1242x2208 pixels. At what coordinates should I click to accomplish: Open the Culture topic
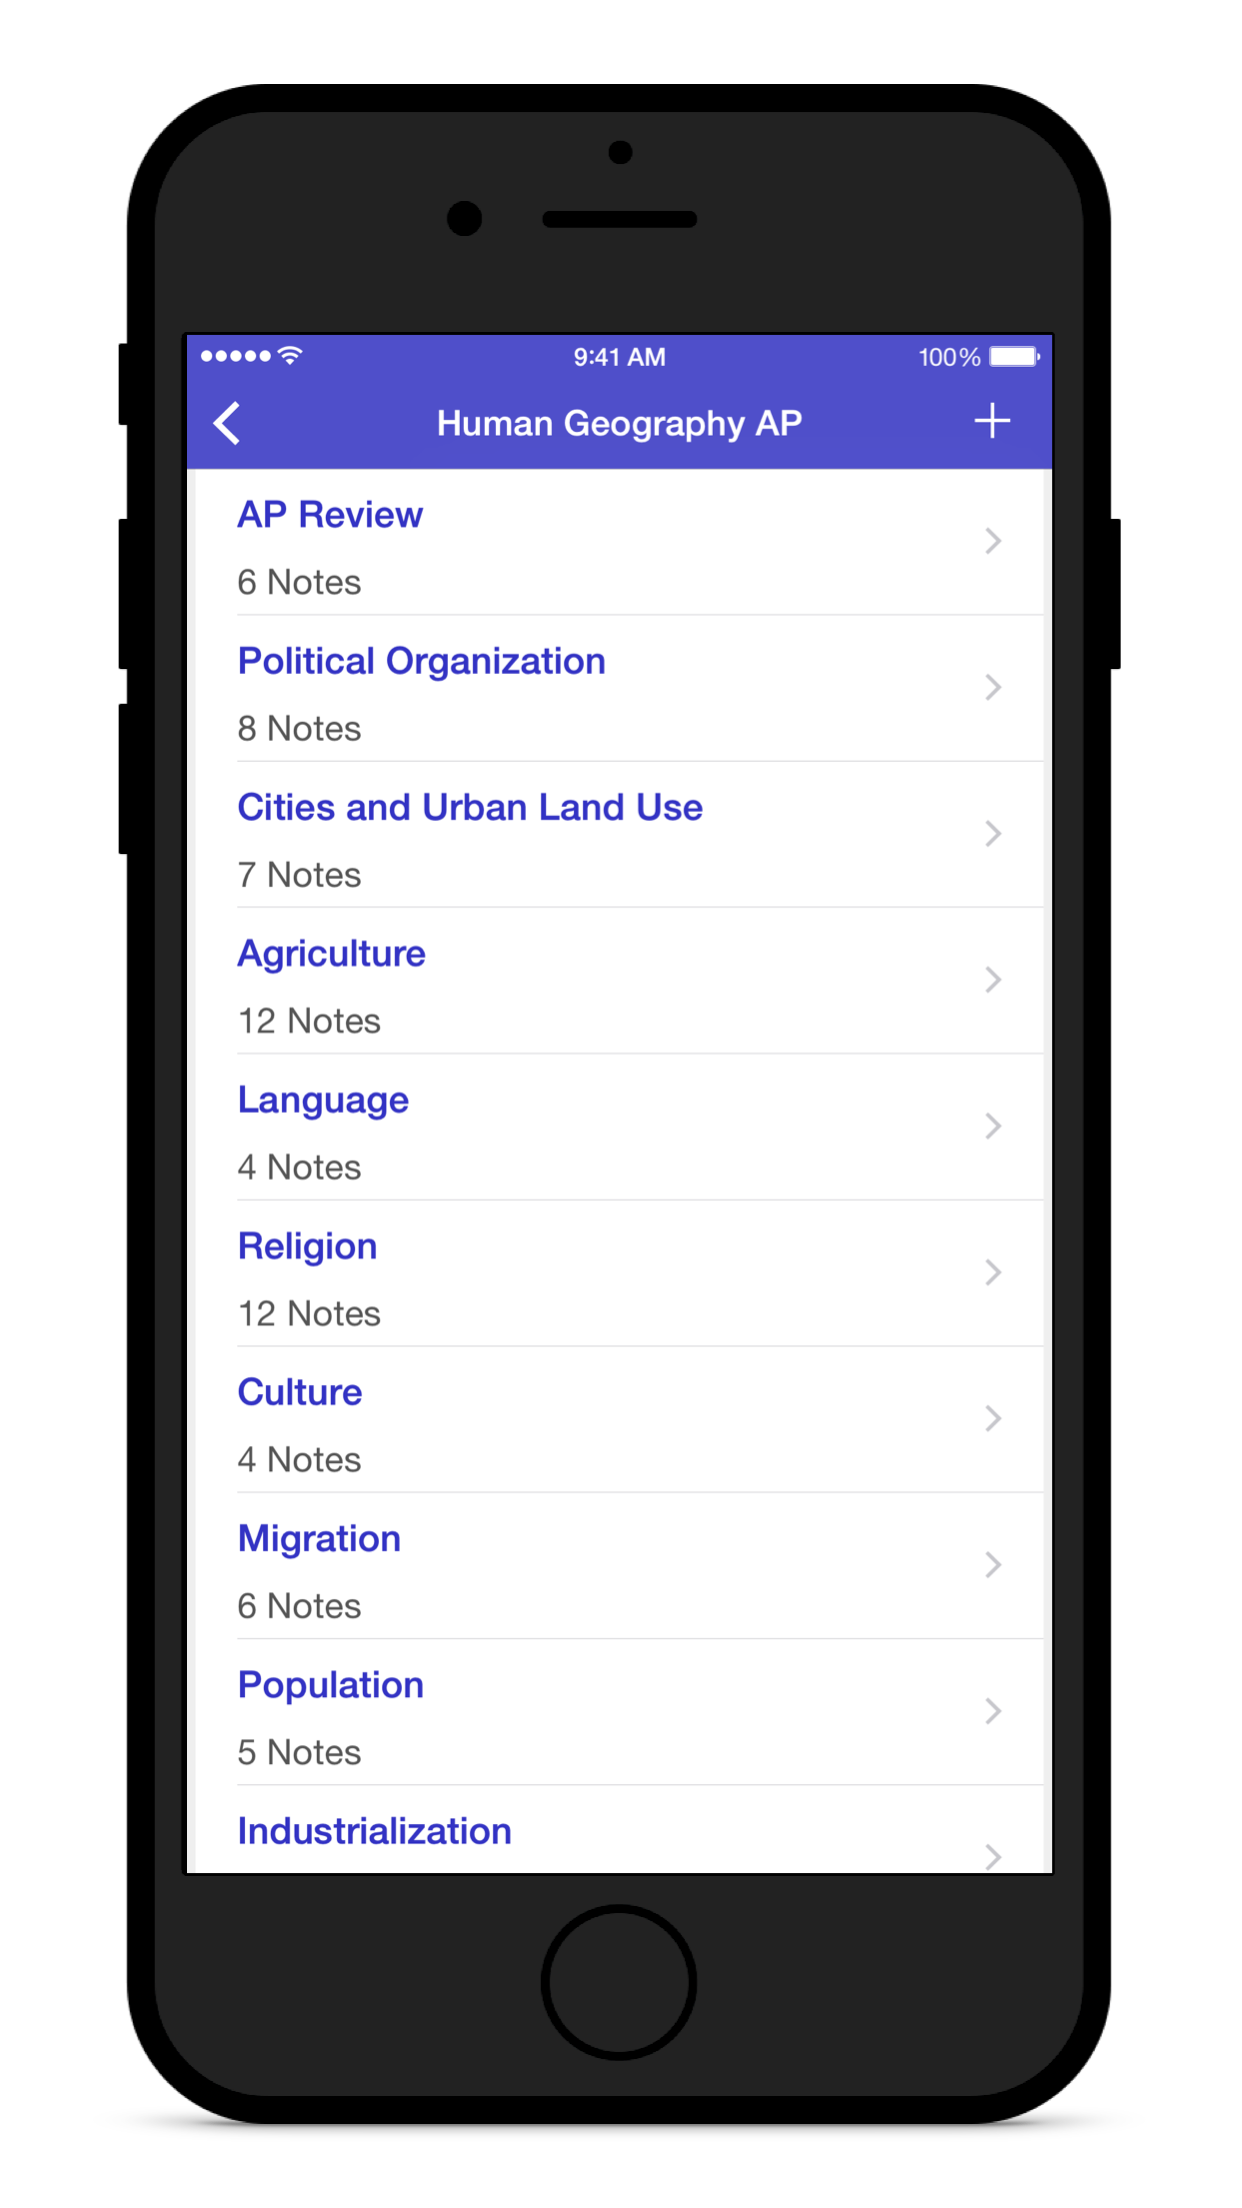(300, 1393)
